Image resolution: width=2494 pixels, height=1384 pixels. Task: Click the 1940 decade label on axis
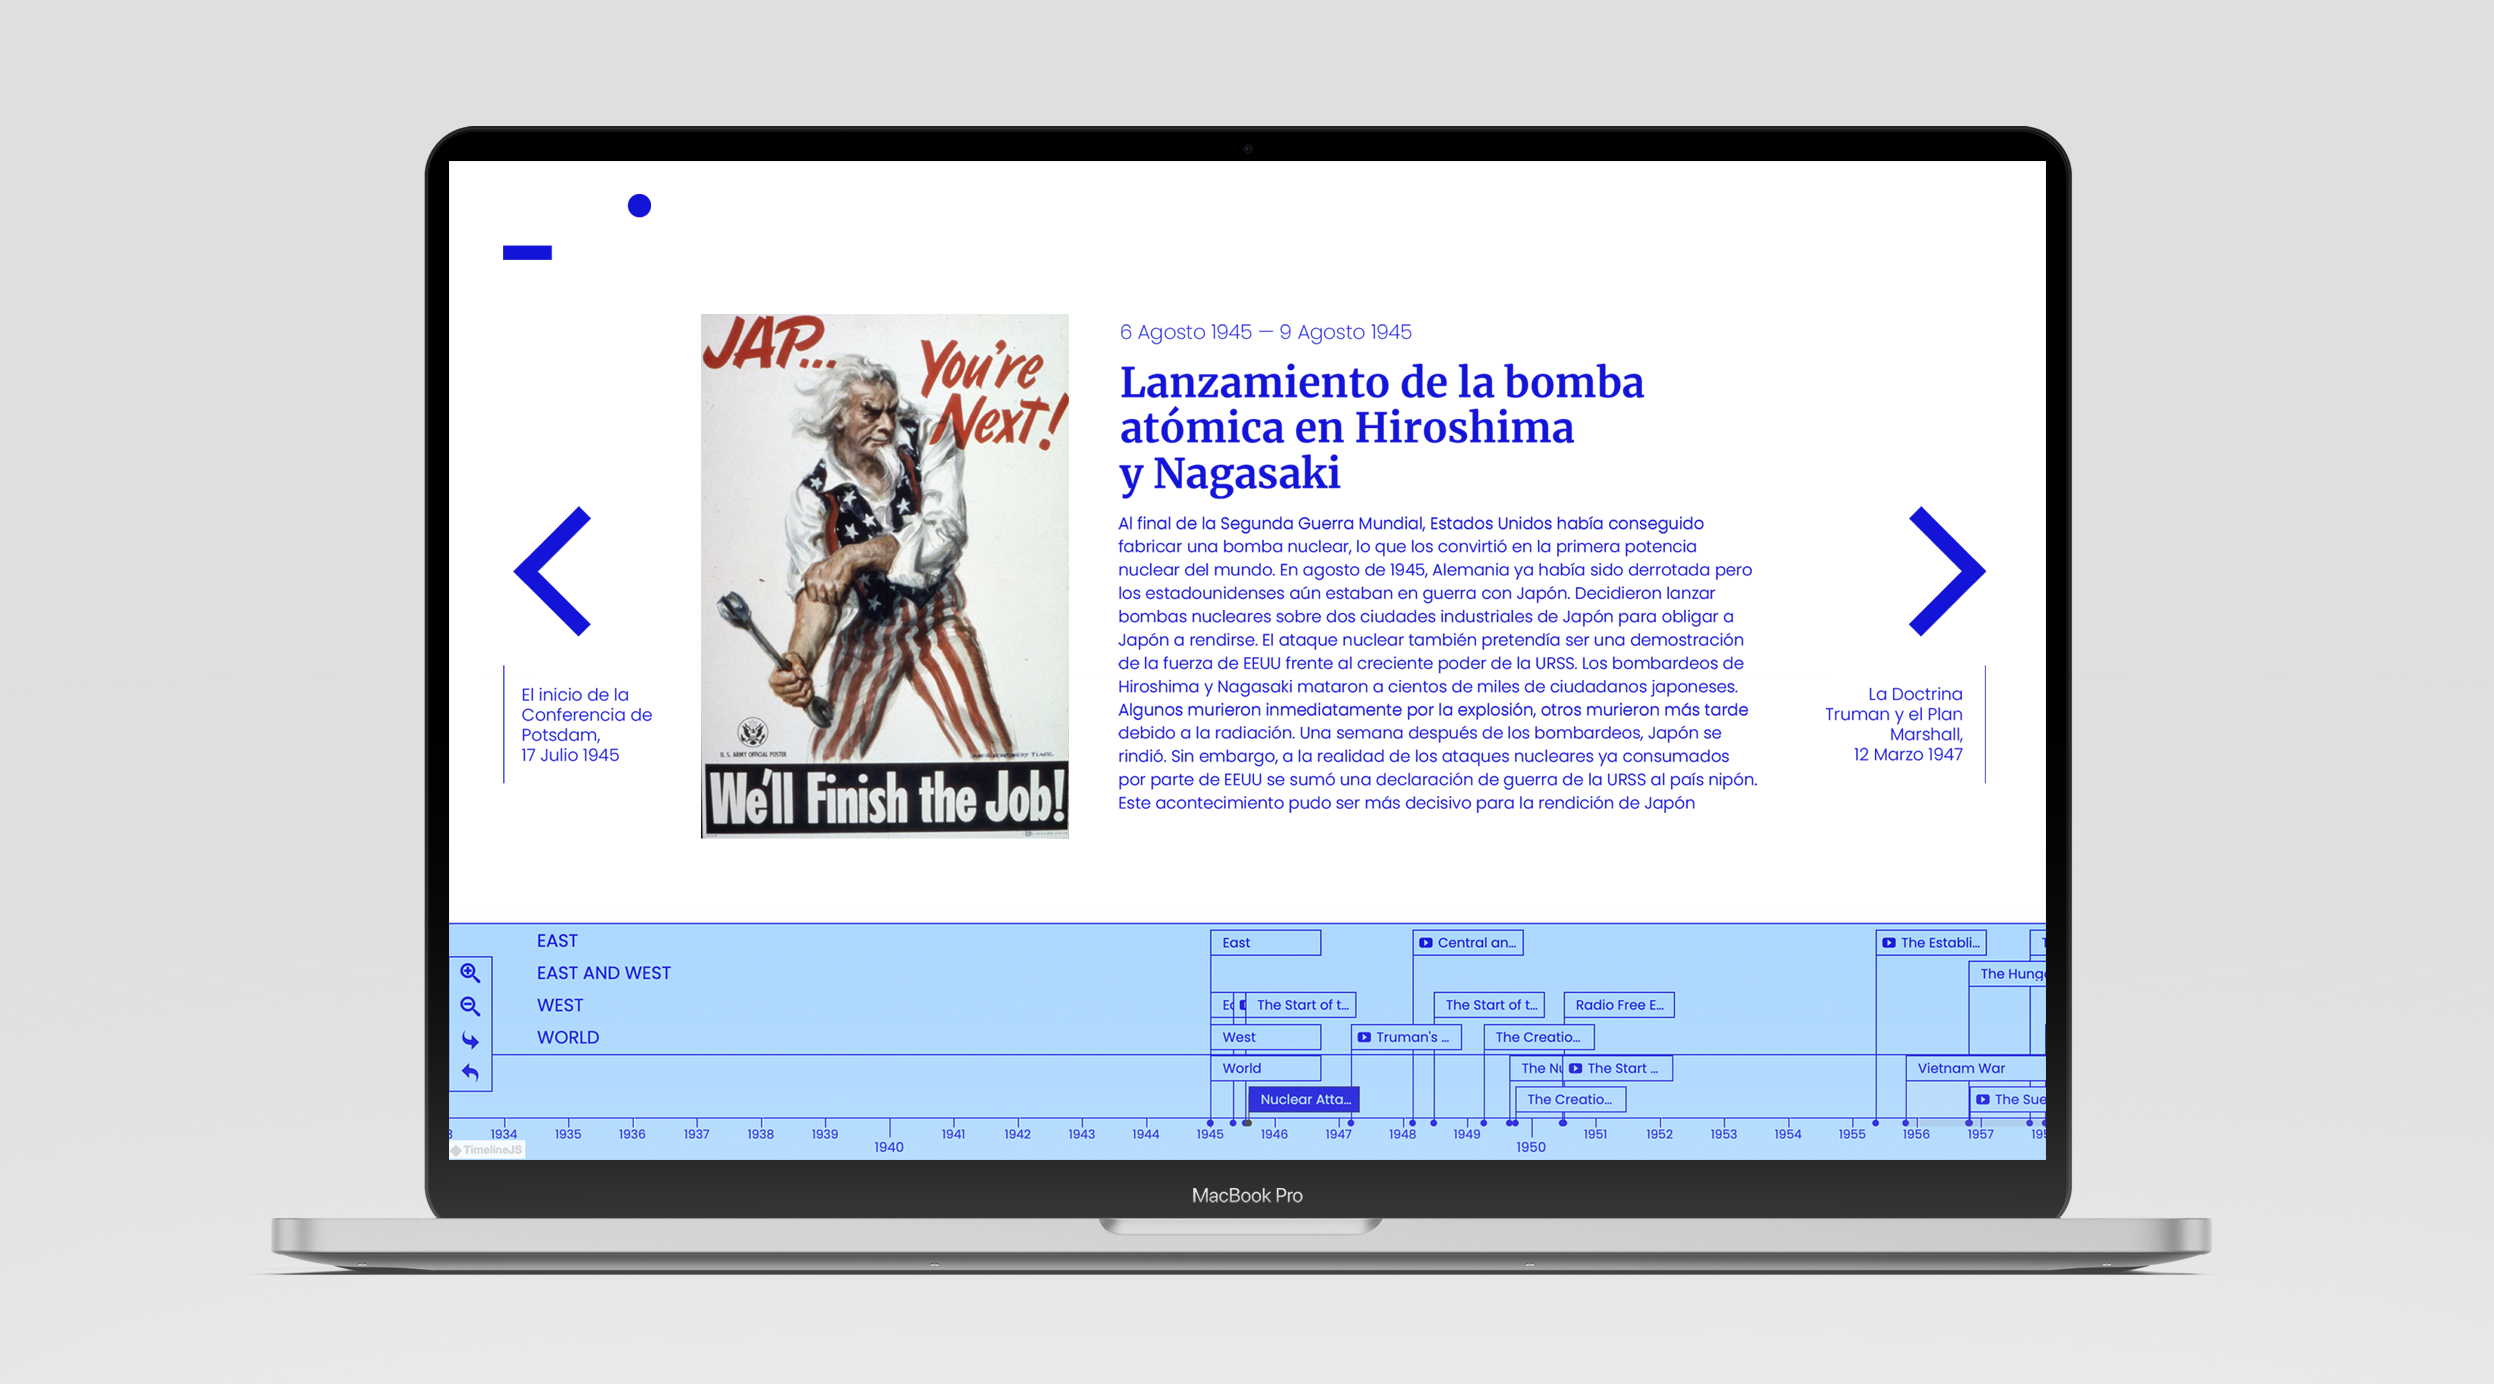[x=889, y=1147]
